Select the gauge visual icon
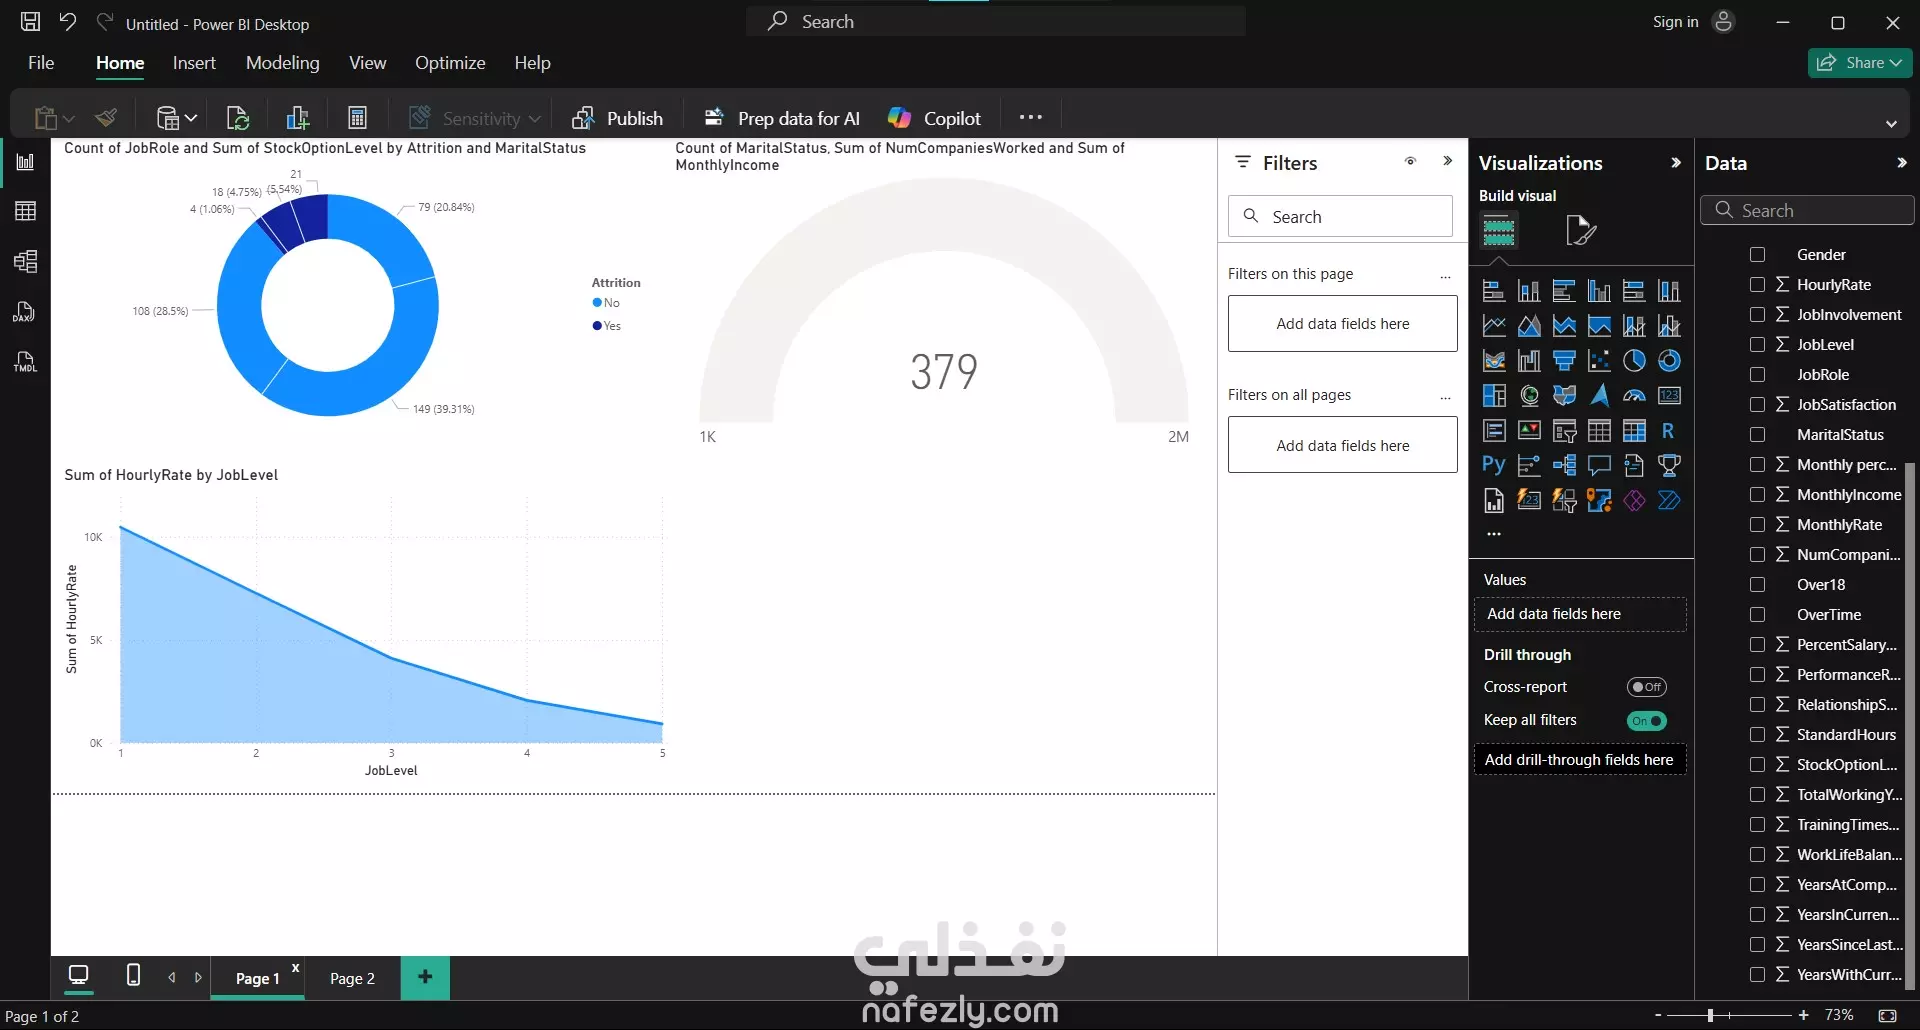This screenshot has height=1030, width=1920. [1634, 396]
